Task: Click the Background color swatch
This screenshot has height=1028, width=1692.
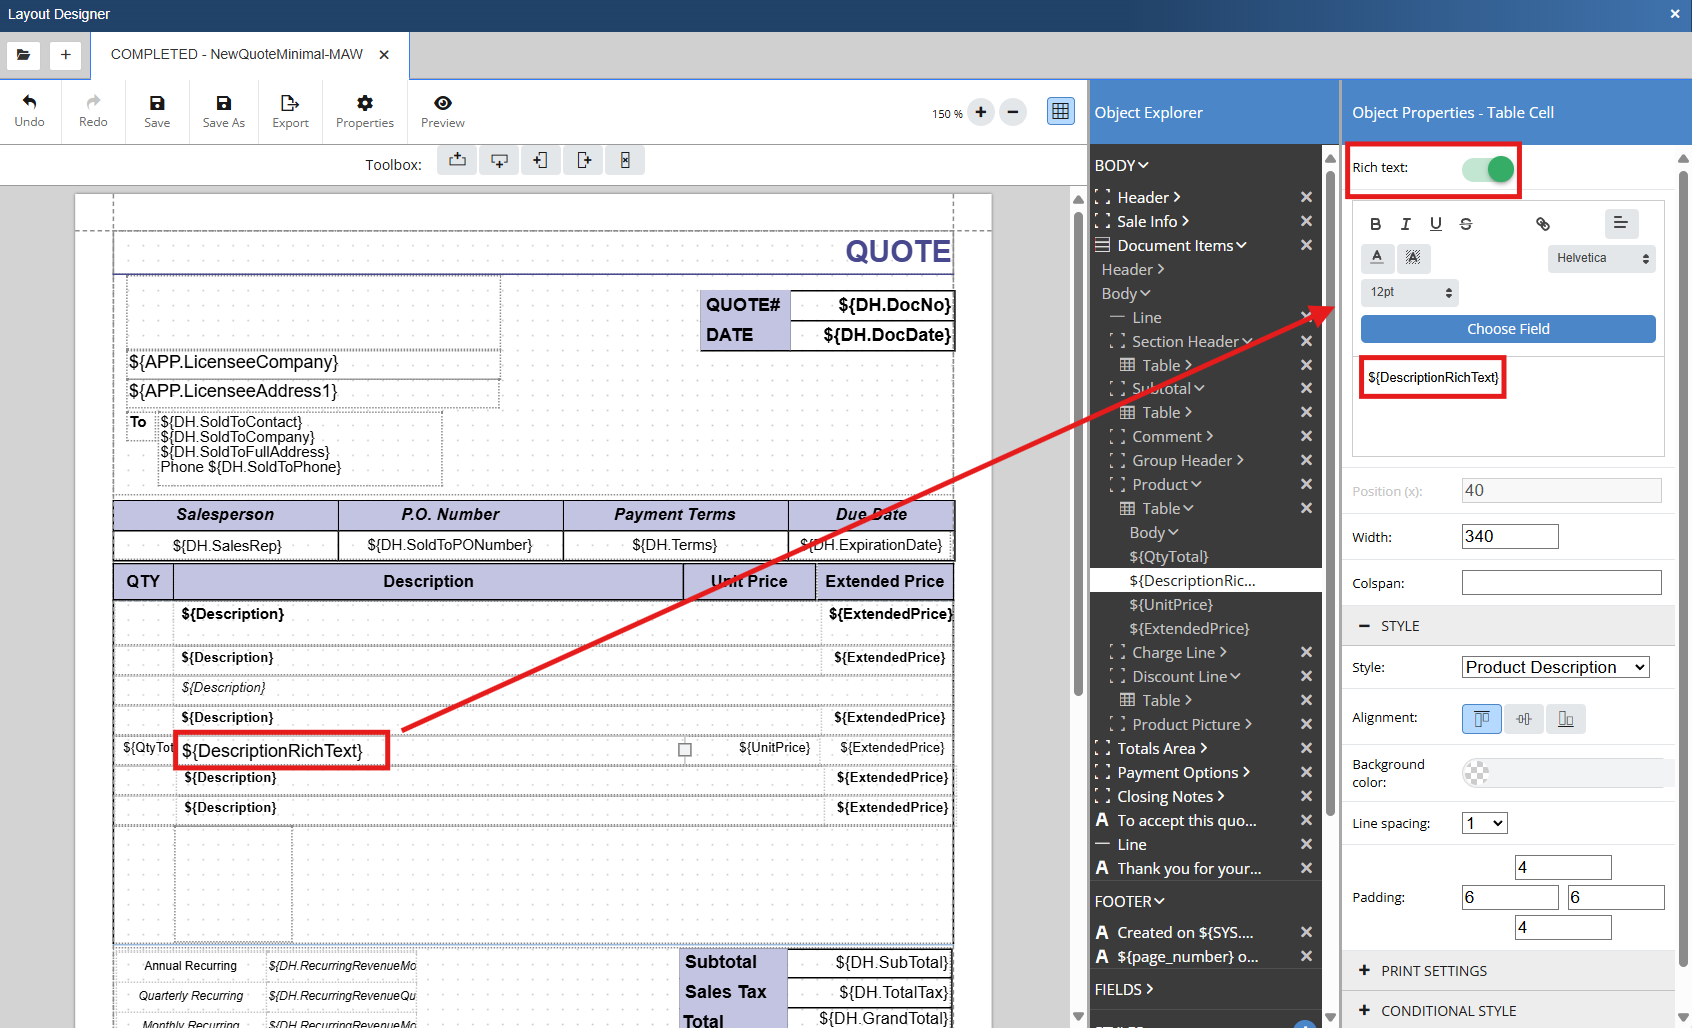Action: (x=1476, y=773)
